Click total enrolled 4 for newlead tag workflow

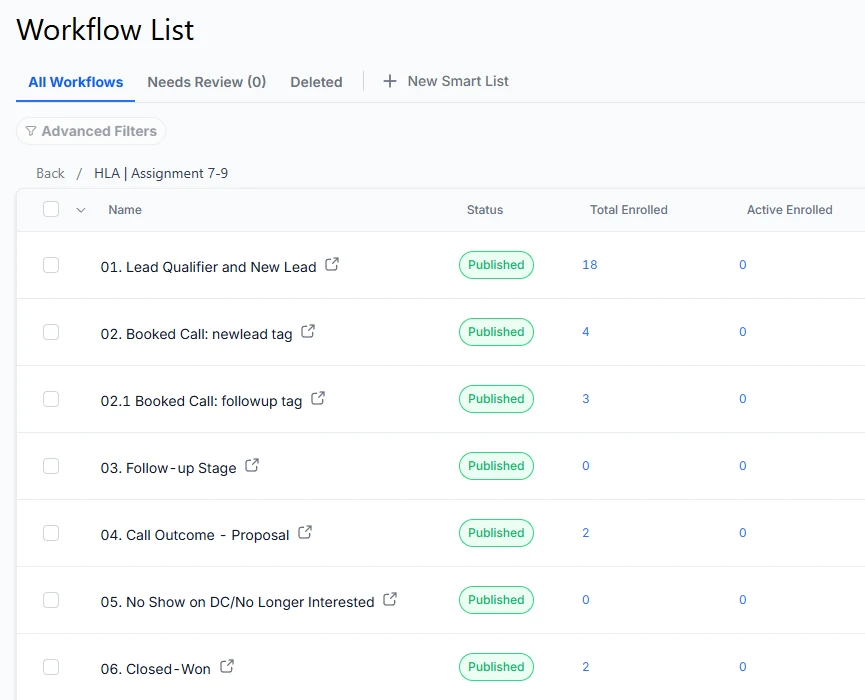pos(586,332)
